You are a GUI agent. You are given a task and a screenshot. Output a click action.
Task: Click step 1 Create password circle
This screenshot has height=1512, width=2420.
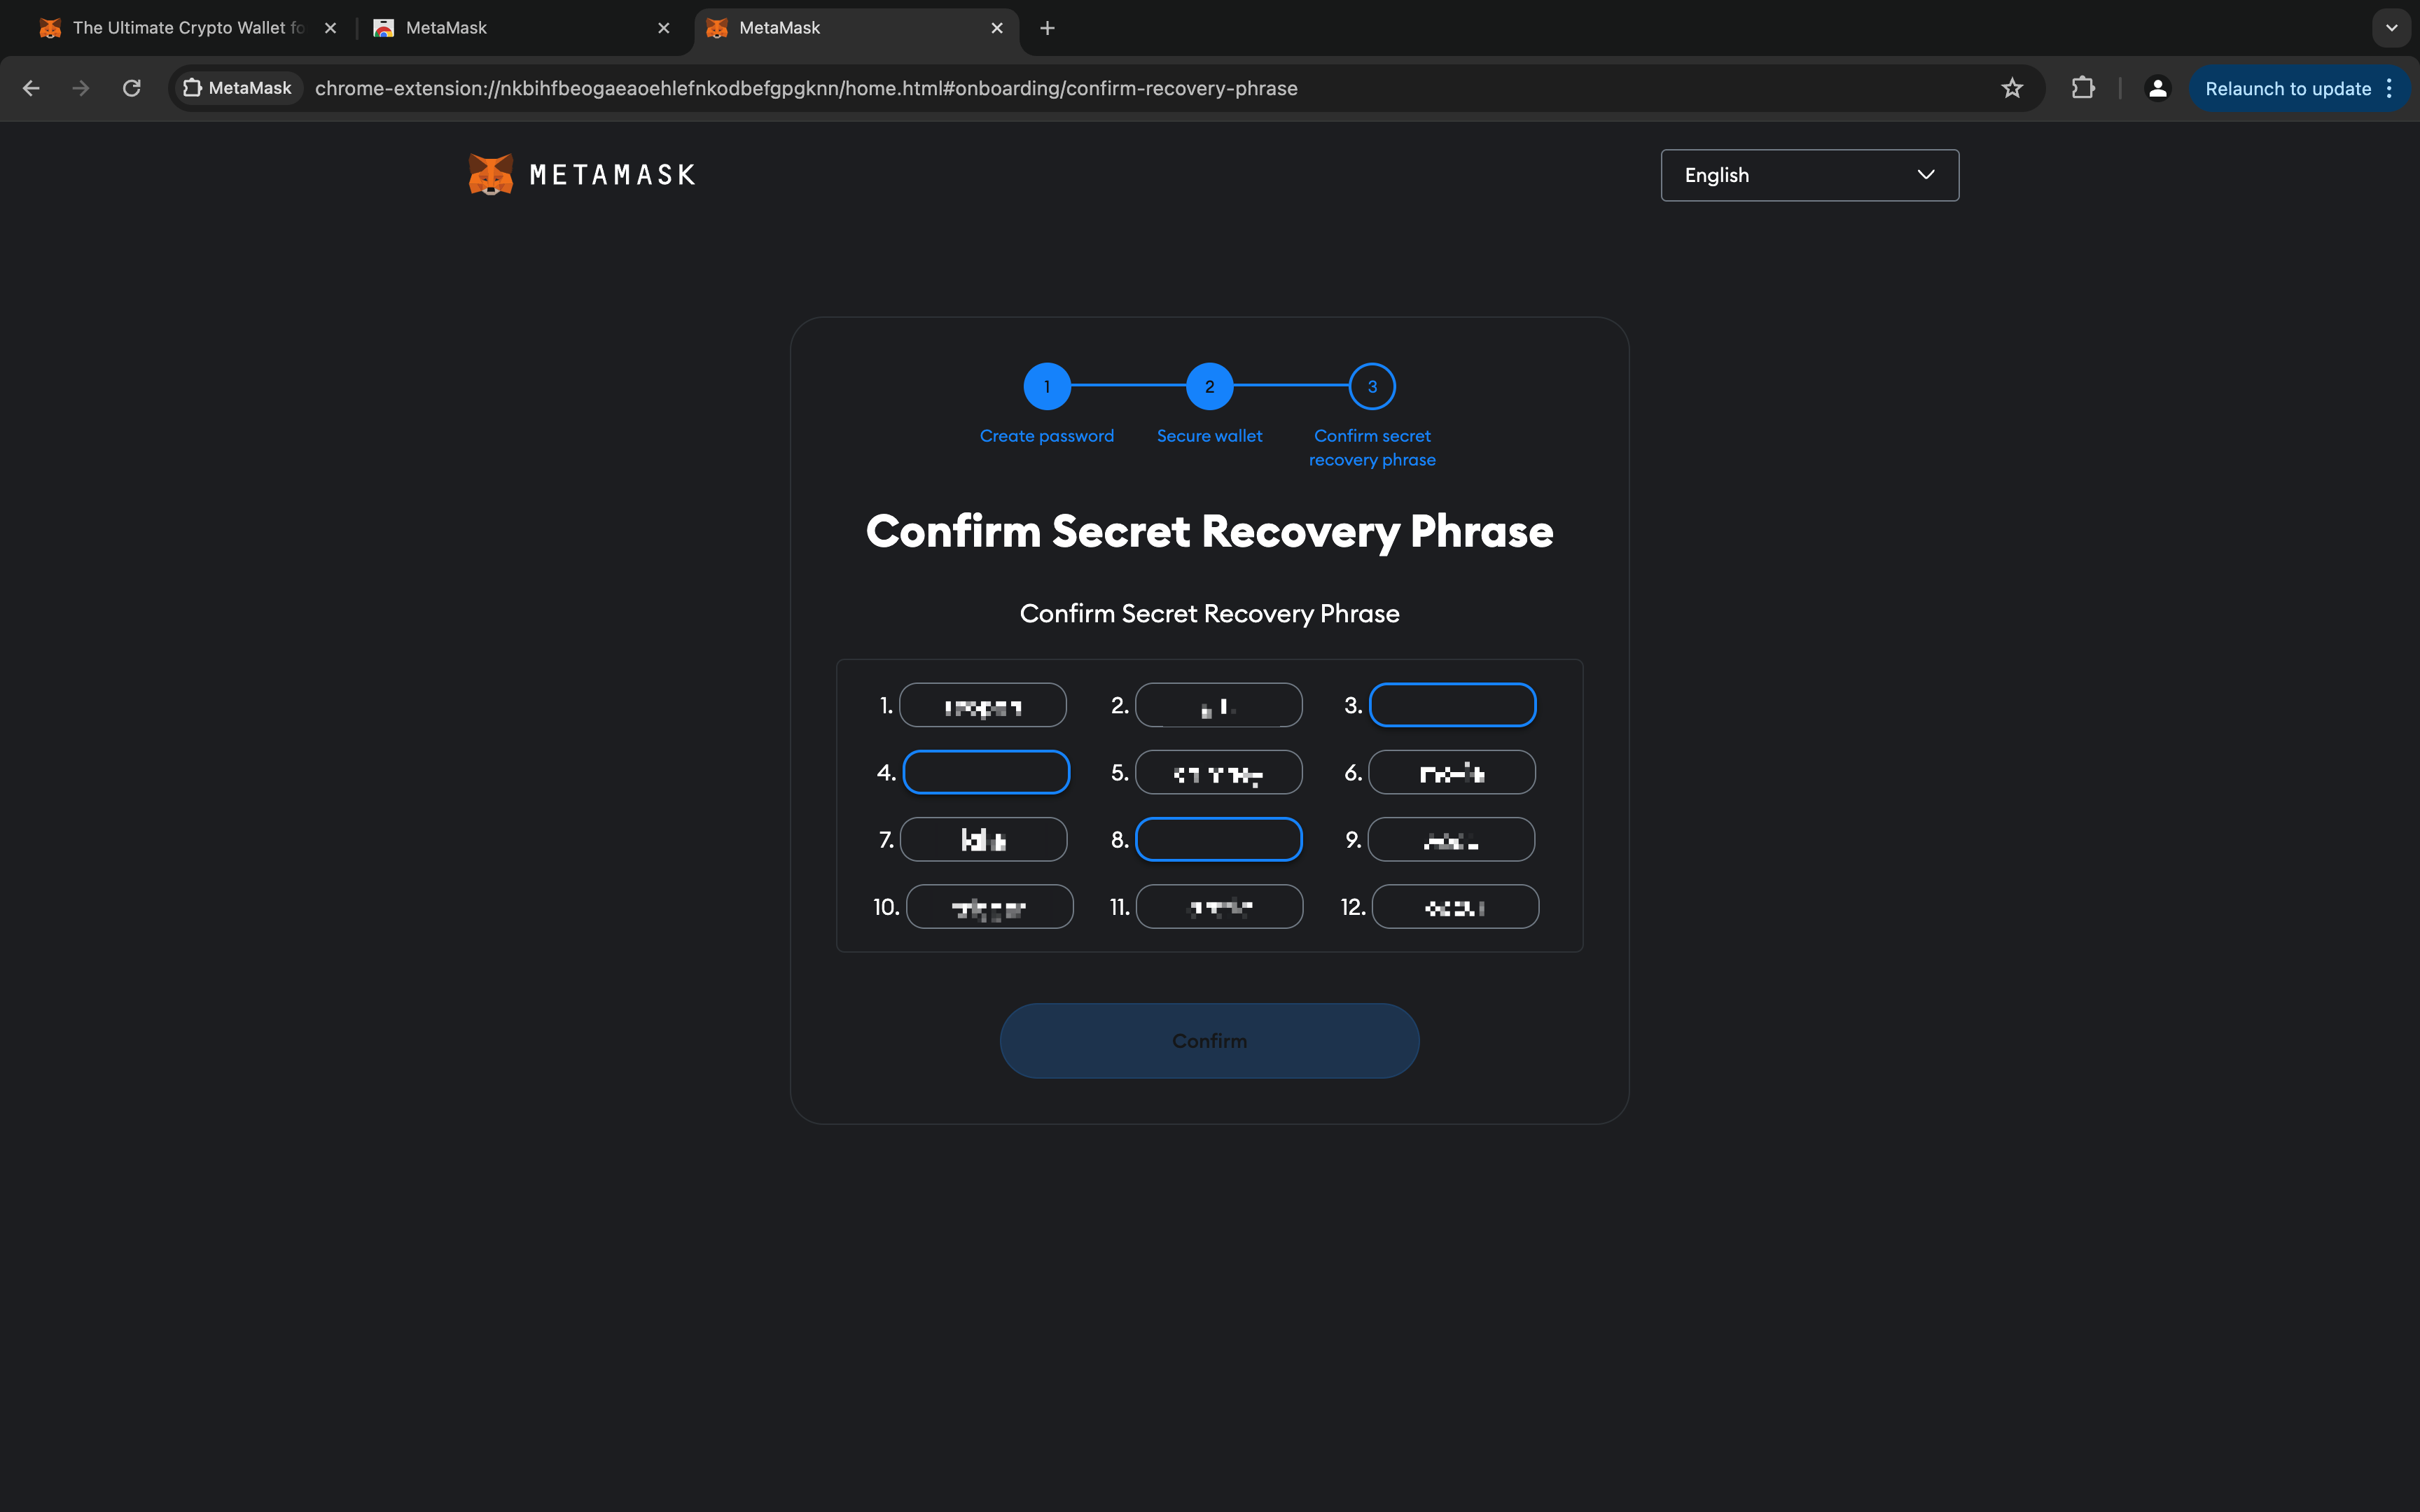click(x=1046, y=386)
